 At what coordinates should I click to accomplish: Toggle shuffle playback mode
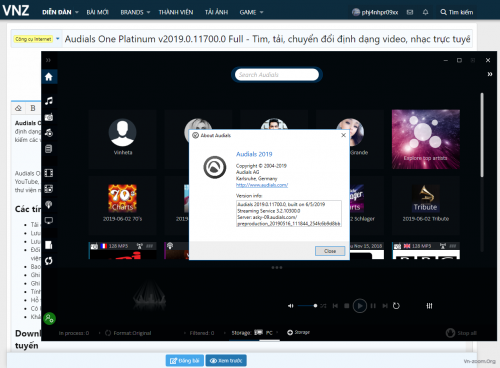tap(323, 306)
